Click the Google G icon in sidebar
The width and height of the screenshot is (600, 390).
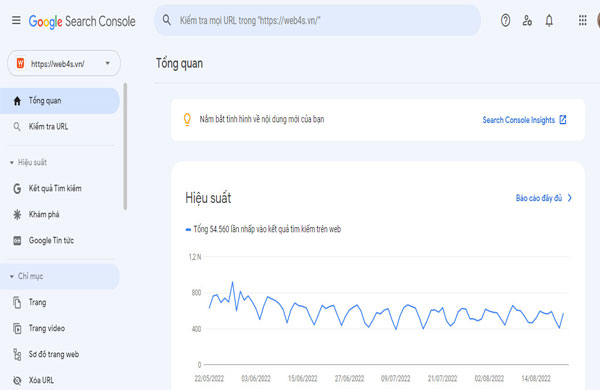click(x=17, y=188)
